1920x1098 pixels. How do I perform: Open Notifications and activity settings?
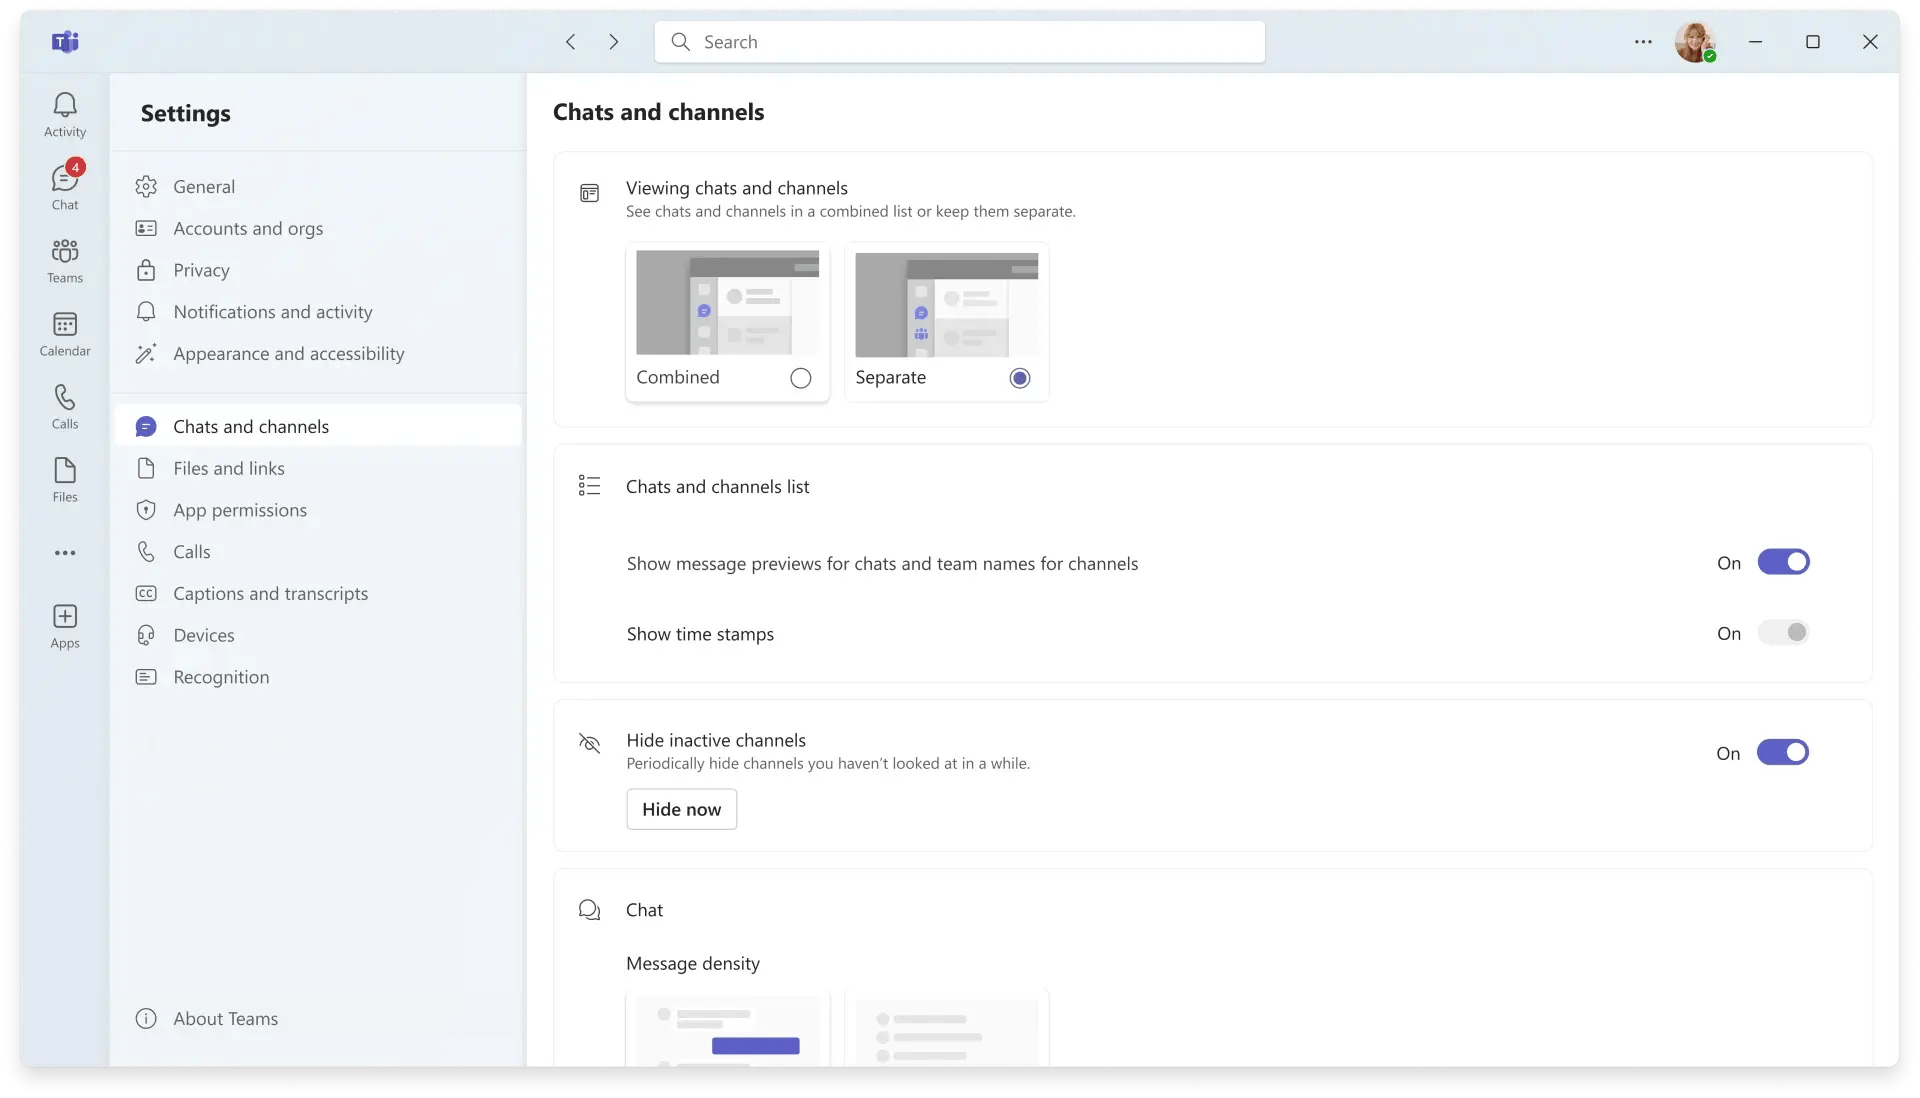(273, 311)
